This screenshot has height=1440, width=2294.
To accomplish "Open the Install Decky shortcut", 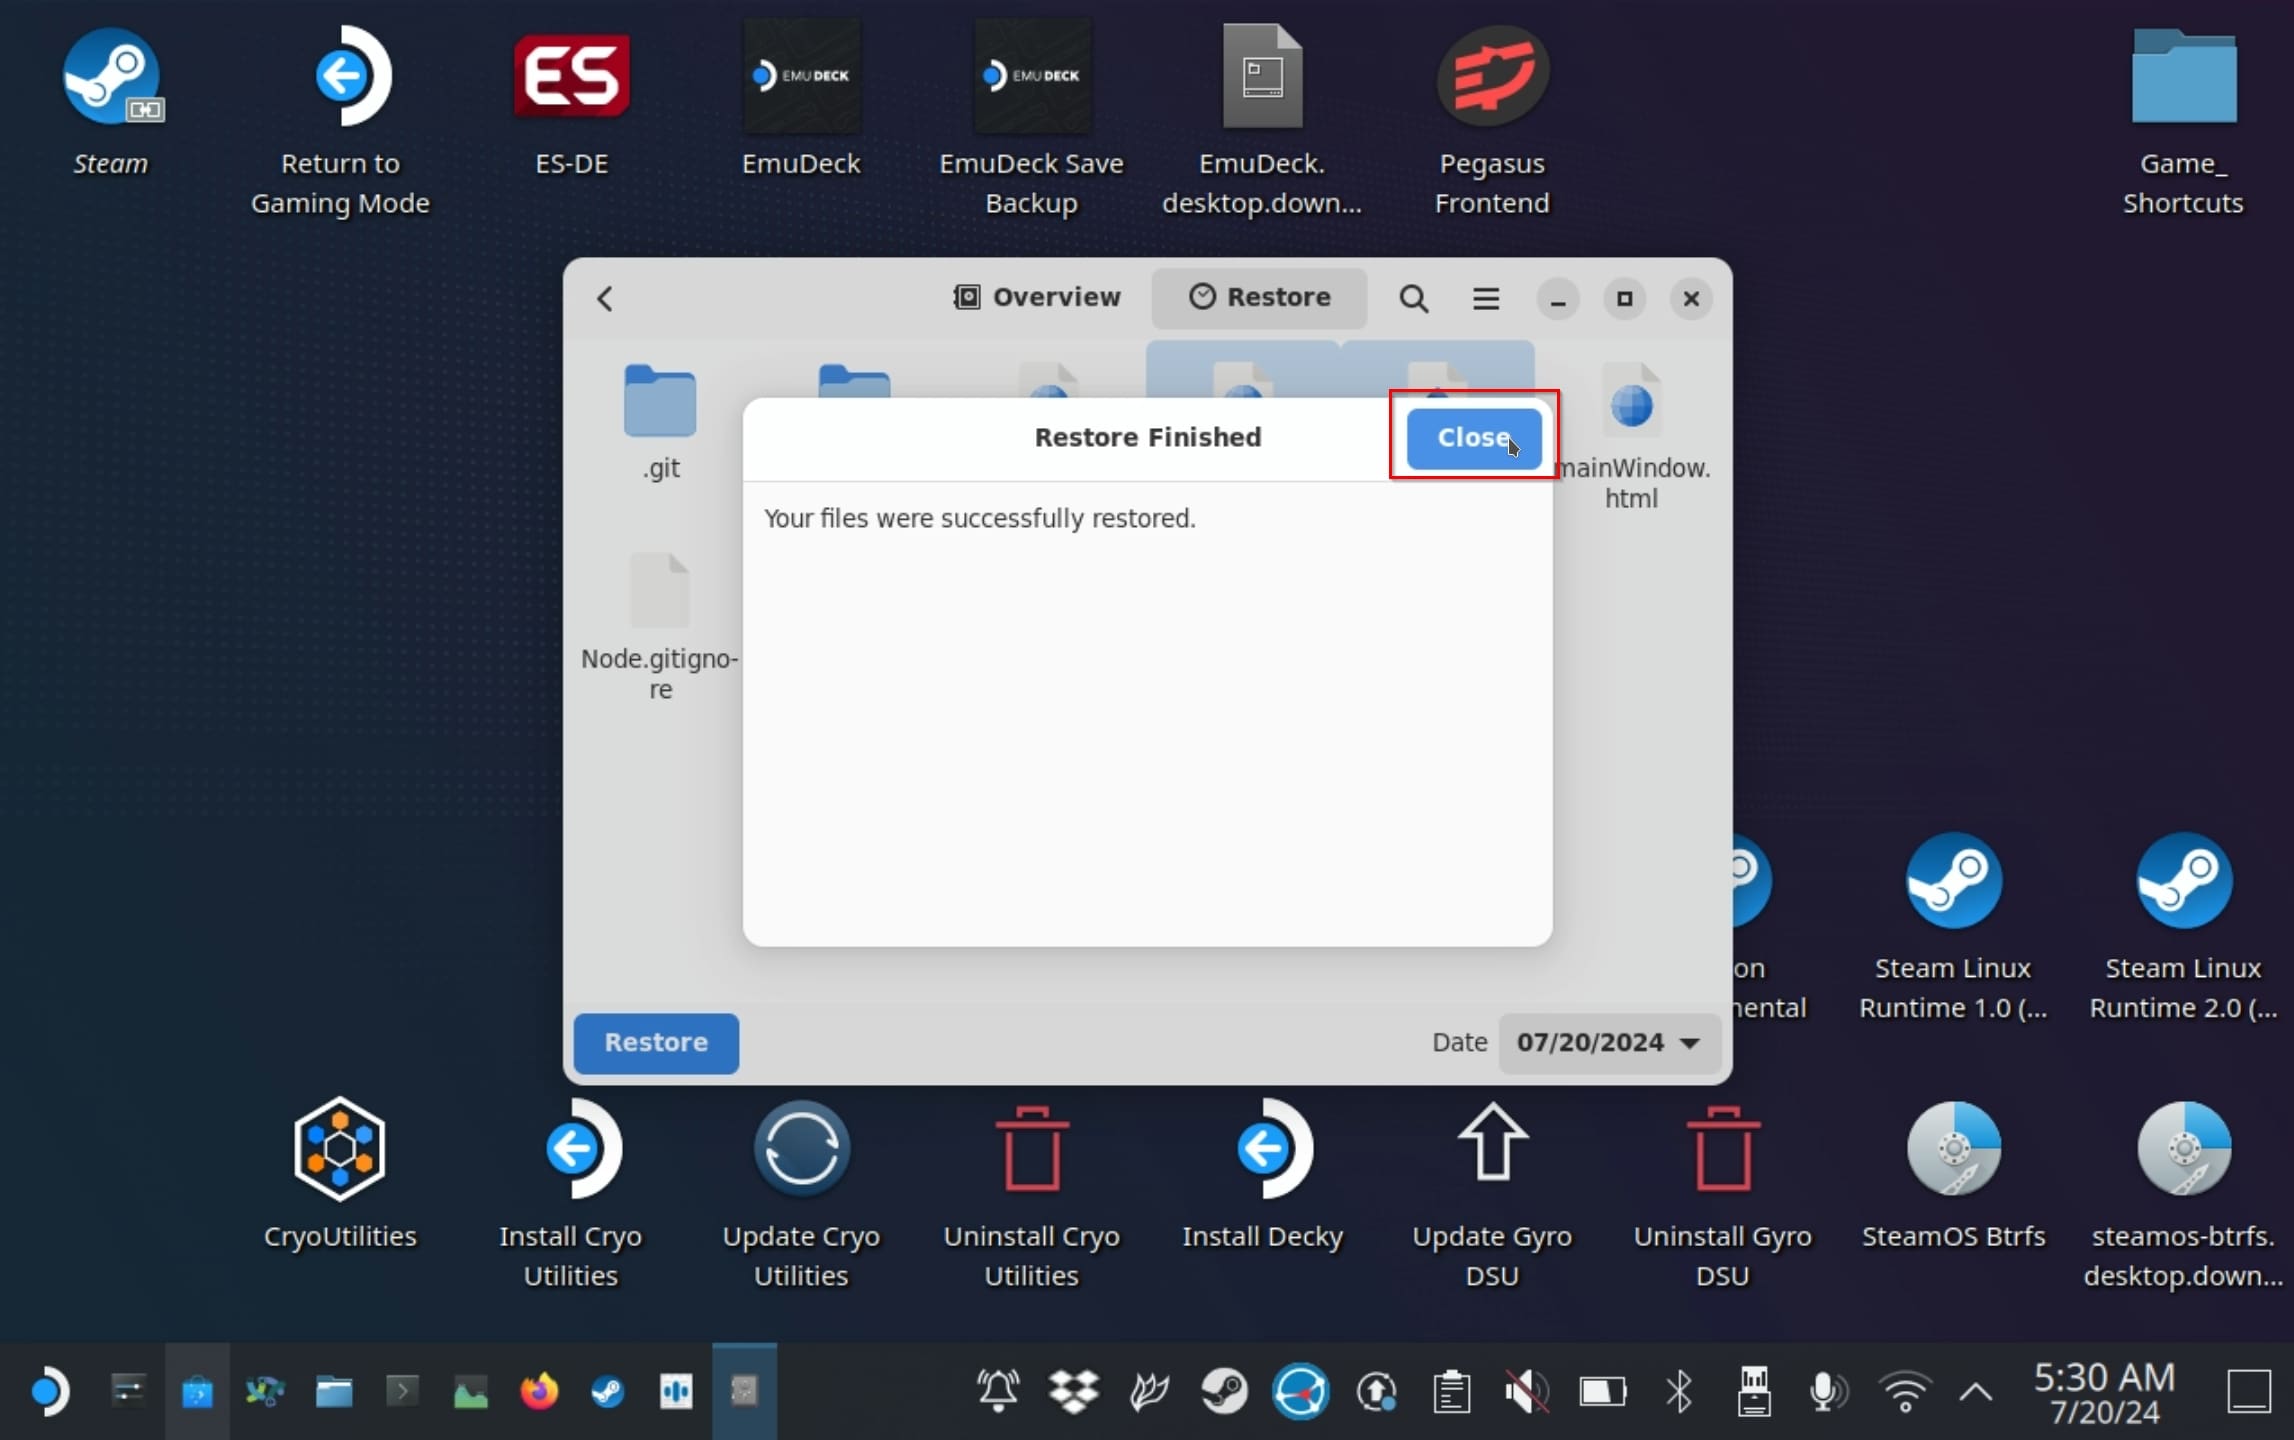I will point(1262,1174).
